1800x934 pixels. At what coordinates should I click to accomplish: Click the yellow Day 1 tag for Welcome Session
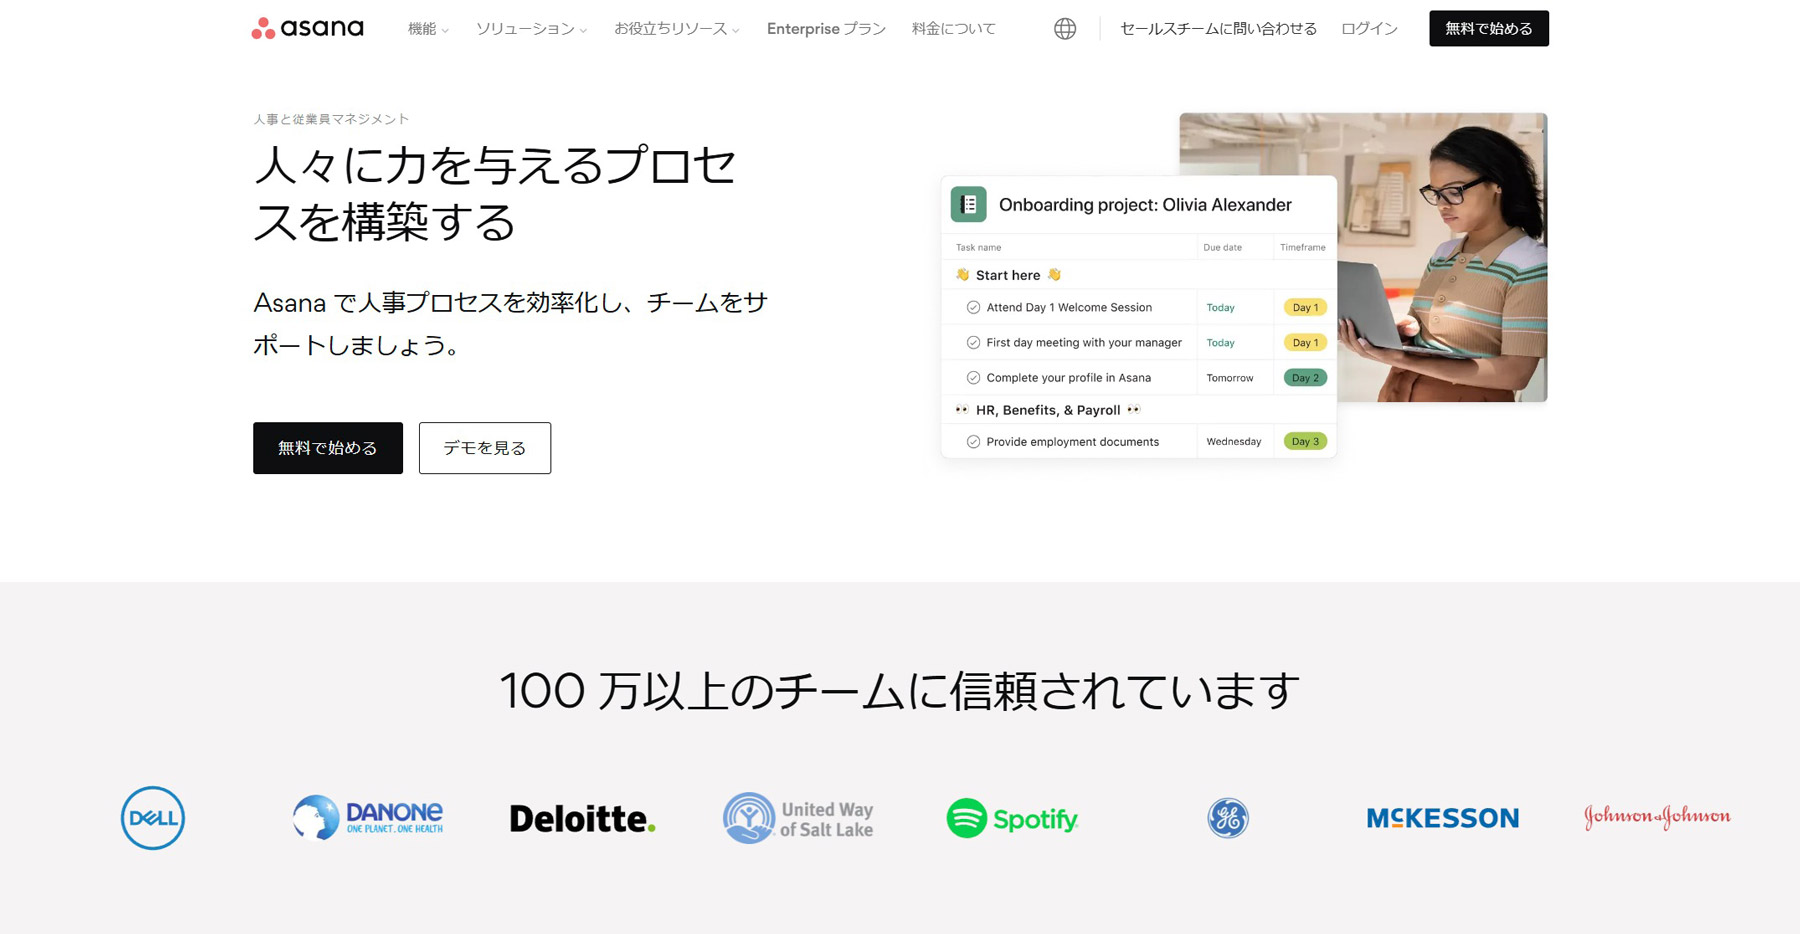(x=1305, y=308)
